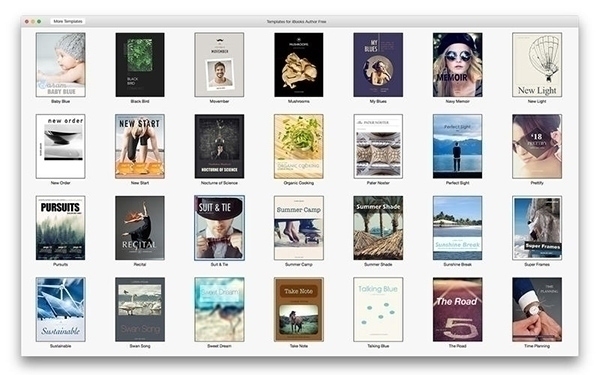Choose the Perfect Sight template
Image resolution: width=600 pixels, height=375 pixels.
coord(458,146)
